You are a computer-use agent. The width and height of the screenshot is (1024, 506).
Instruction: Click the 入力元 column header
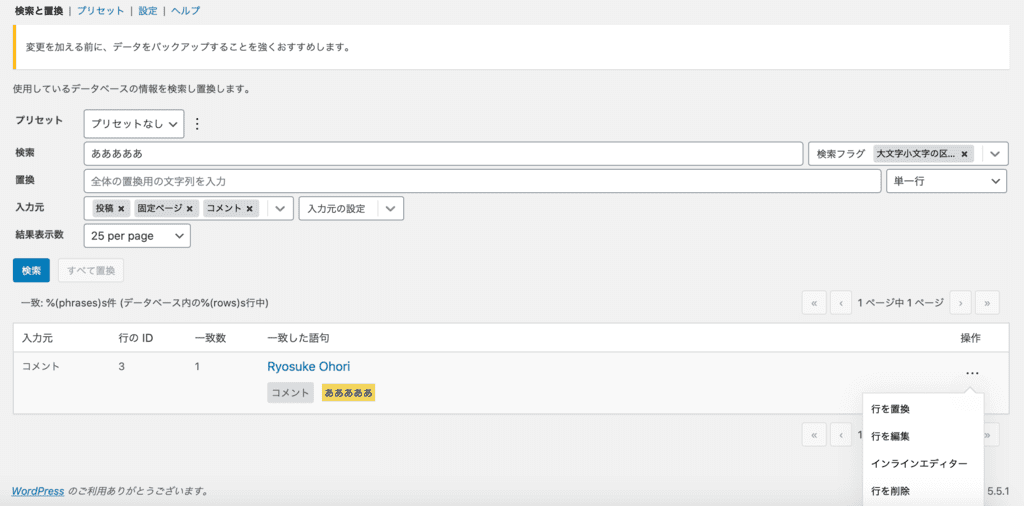37,338
